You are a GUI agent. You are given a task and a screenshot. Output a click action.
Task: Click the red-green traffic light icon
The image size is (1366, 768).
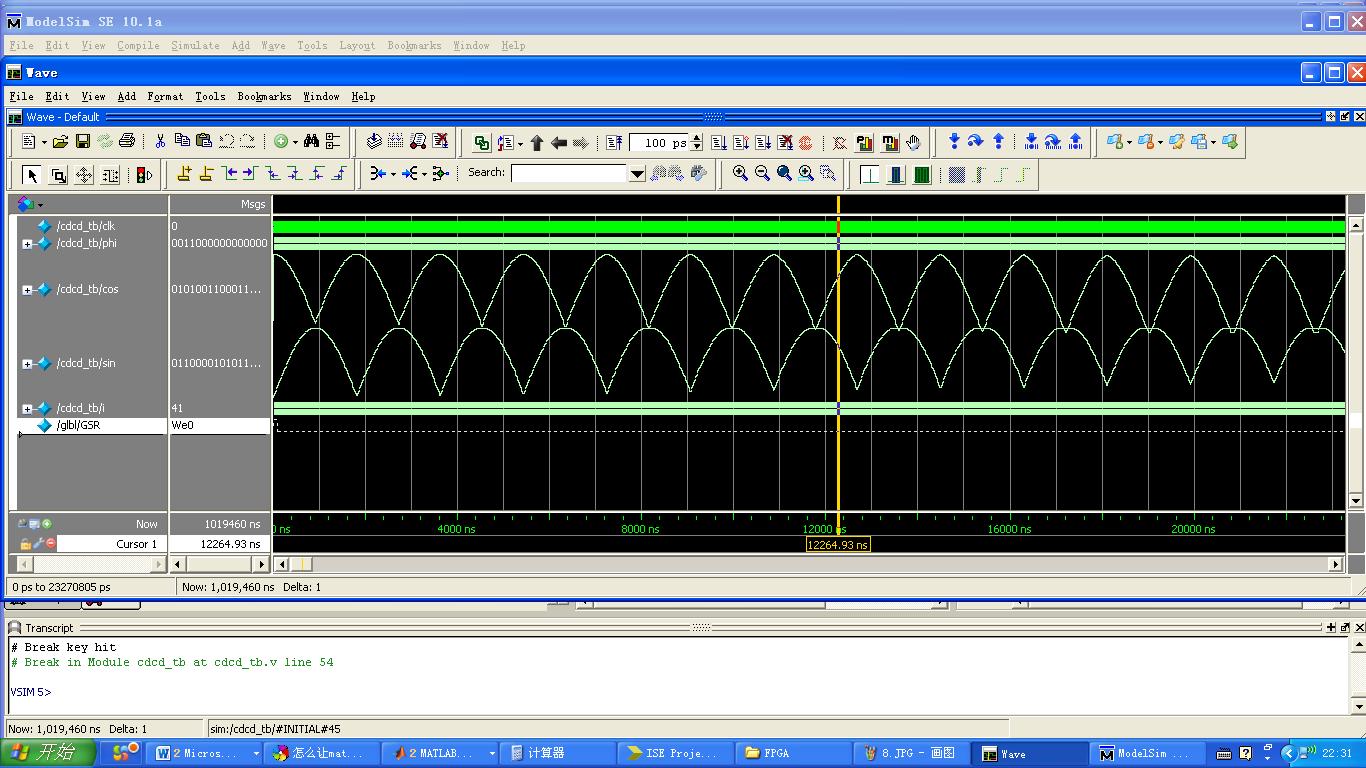coord(143,175)
